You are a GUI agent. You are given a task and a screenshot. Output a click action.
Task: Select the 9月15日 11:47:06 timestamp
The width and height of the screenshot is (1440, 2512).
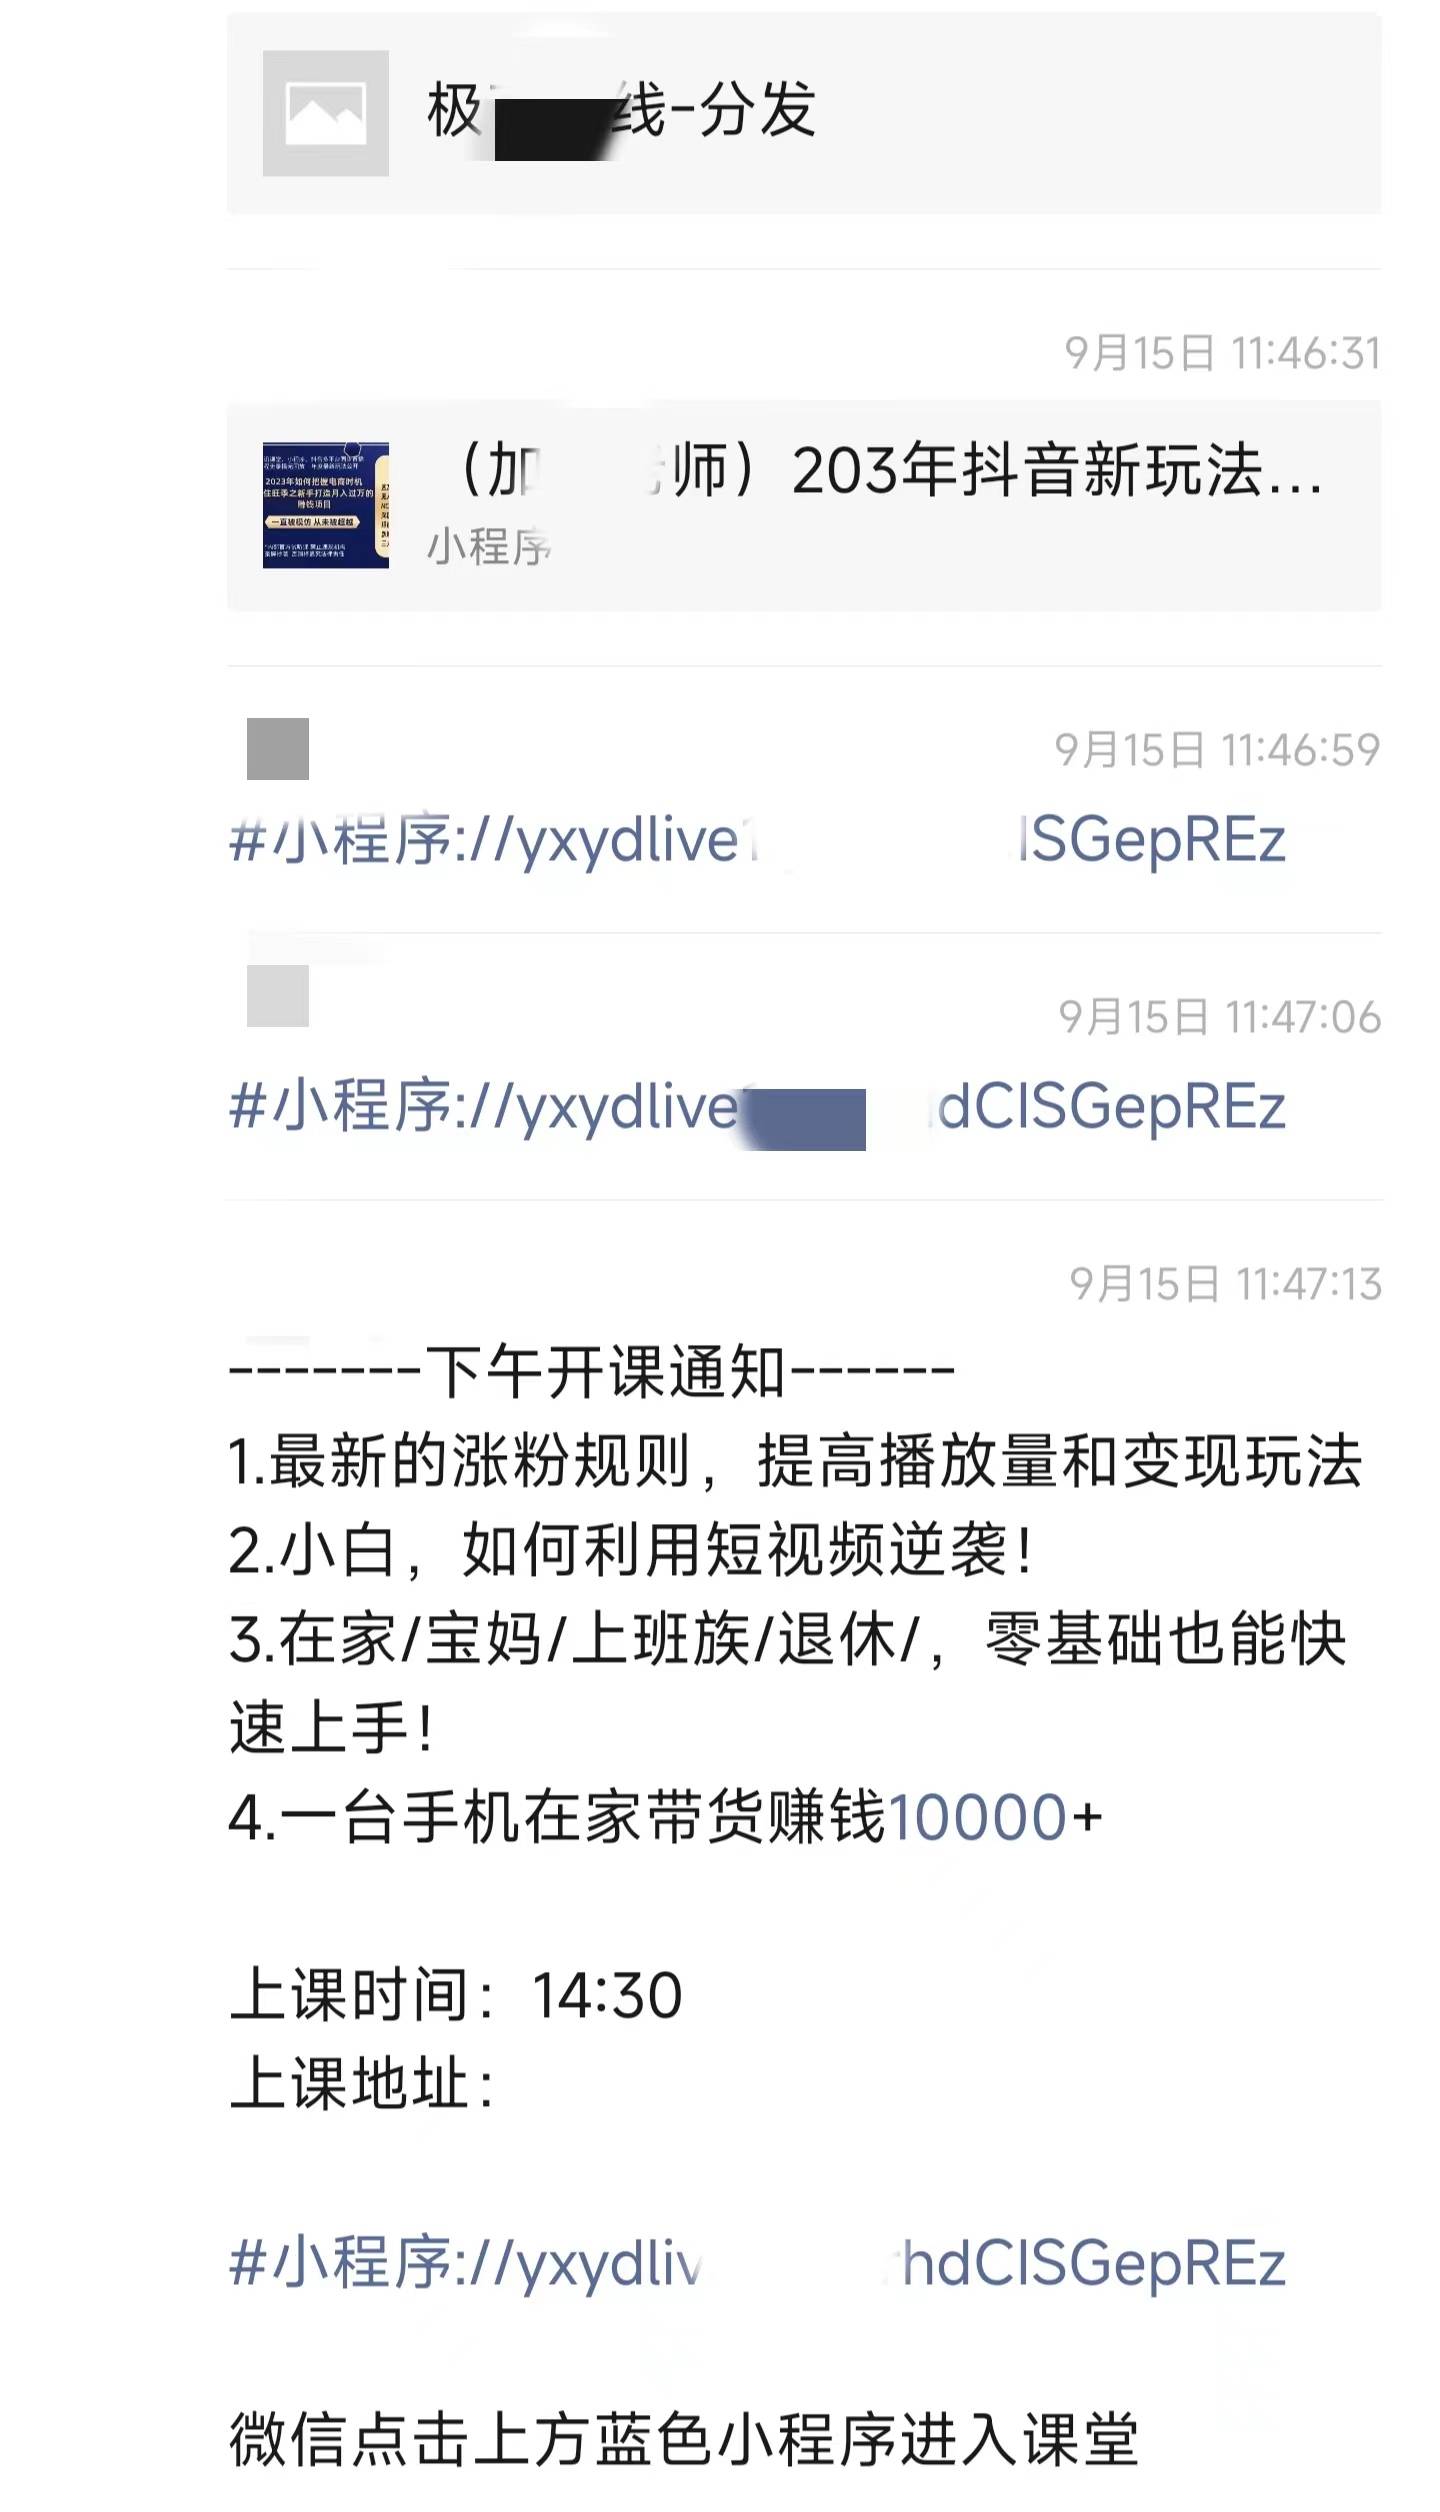(1220, 1017)
